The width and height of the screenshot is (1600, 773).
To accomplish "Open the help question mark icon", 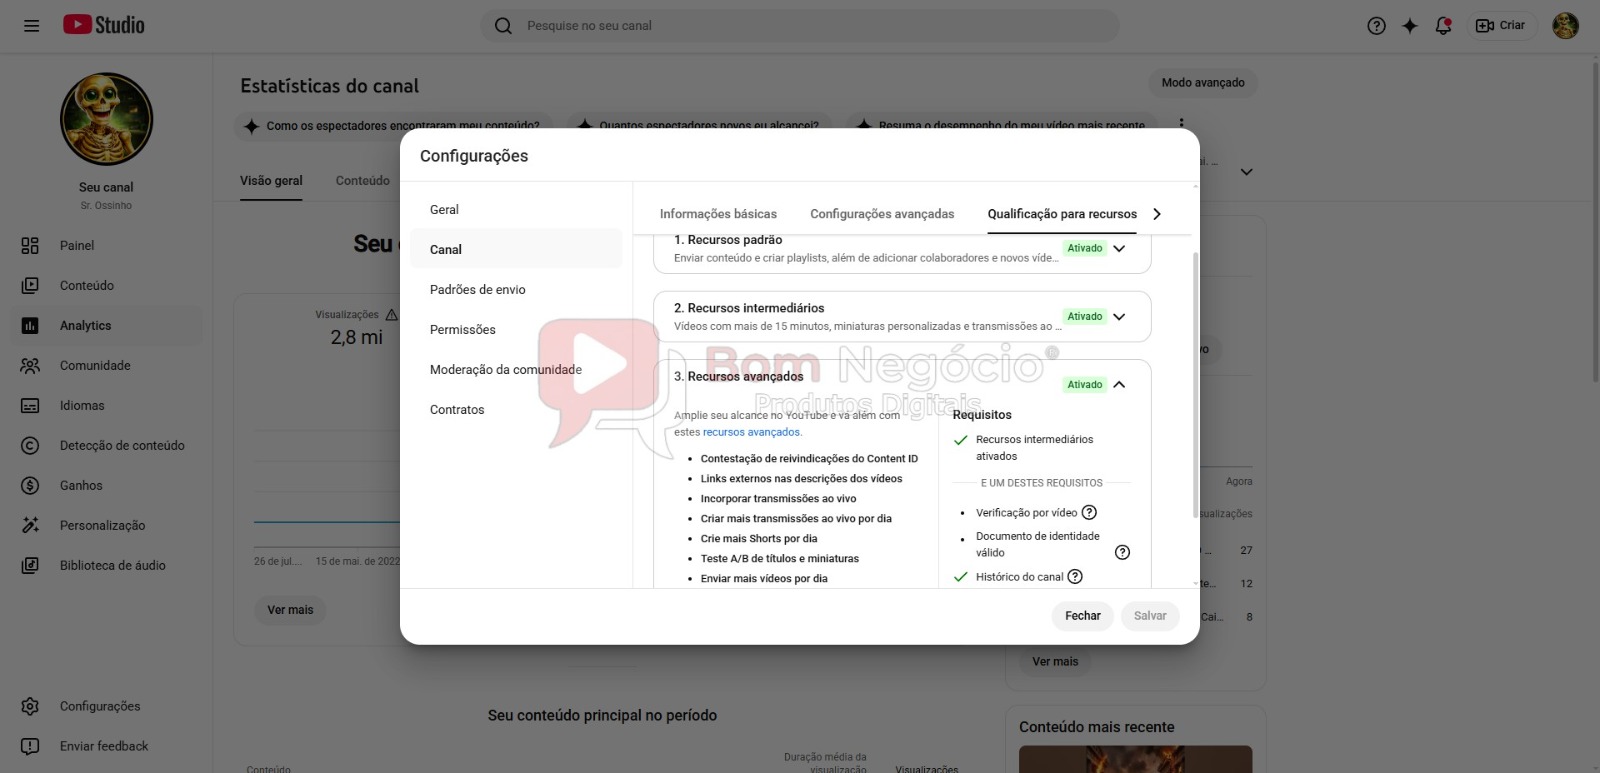I will coord(1376,26).
